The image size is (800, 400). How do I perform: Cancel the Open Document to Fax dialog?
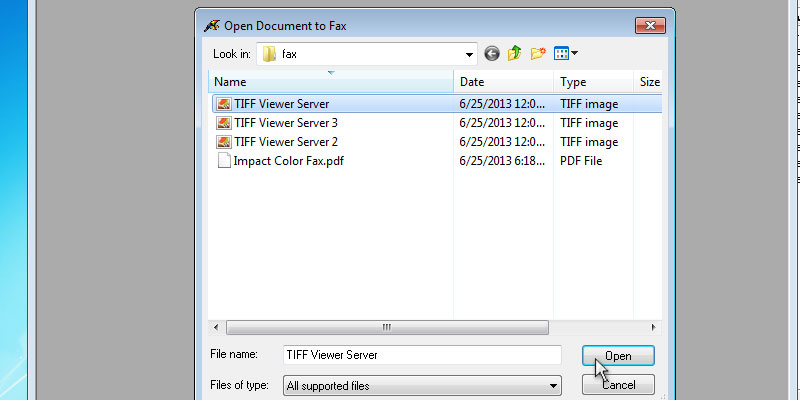pos(618,385)
